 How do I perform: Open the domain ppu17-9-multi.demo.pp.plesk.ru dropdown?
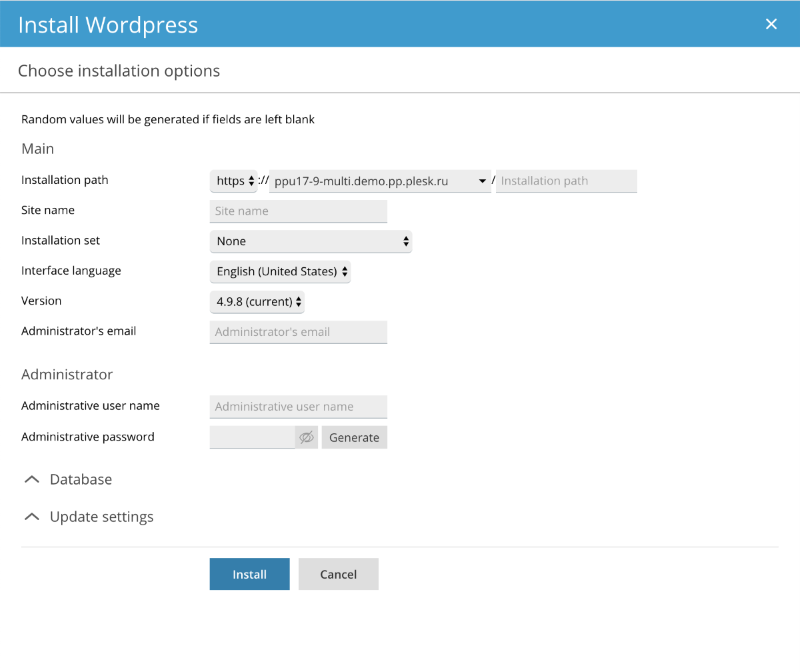380,181
